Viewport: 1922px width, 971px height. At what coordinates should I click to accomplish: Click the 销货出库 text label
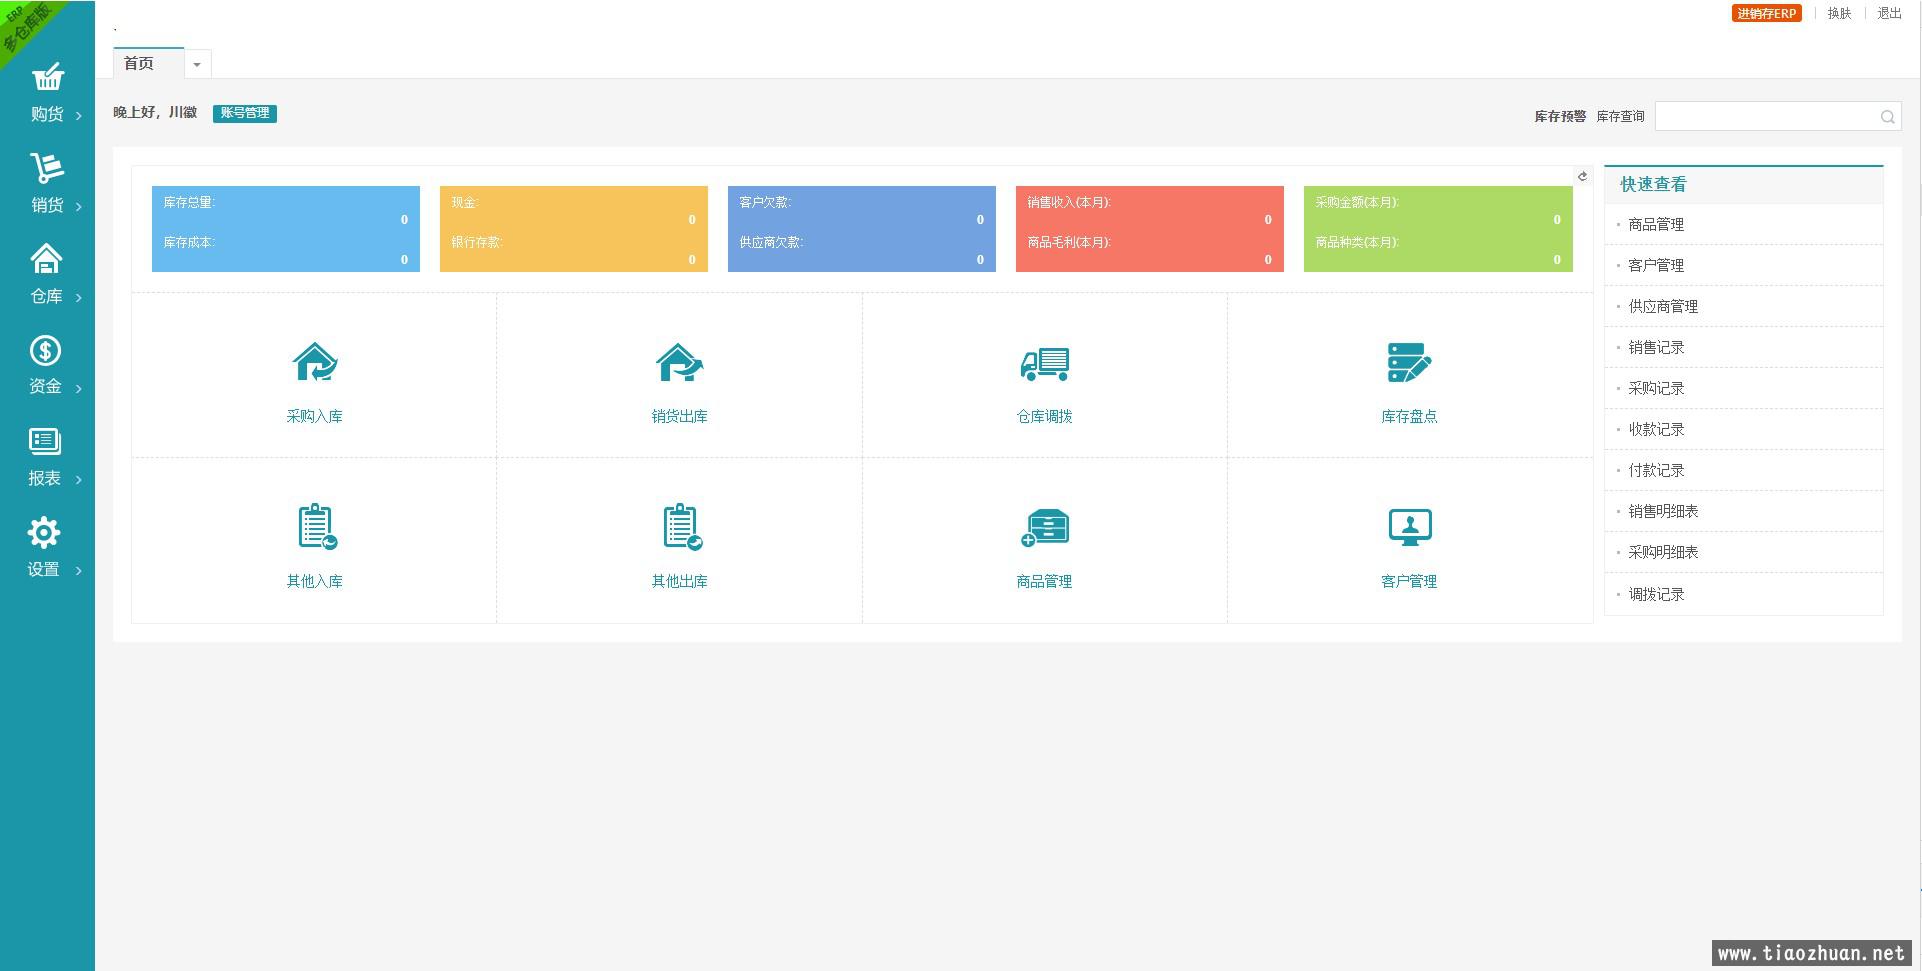680,417
